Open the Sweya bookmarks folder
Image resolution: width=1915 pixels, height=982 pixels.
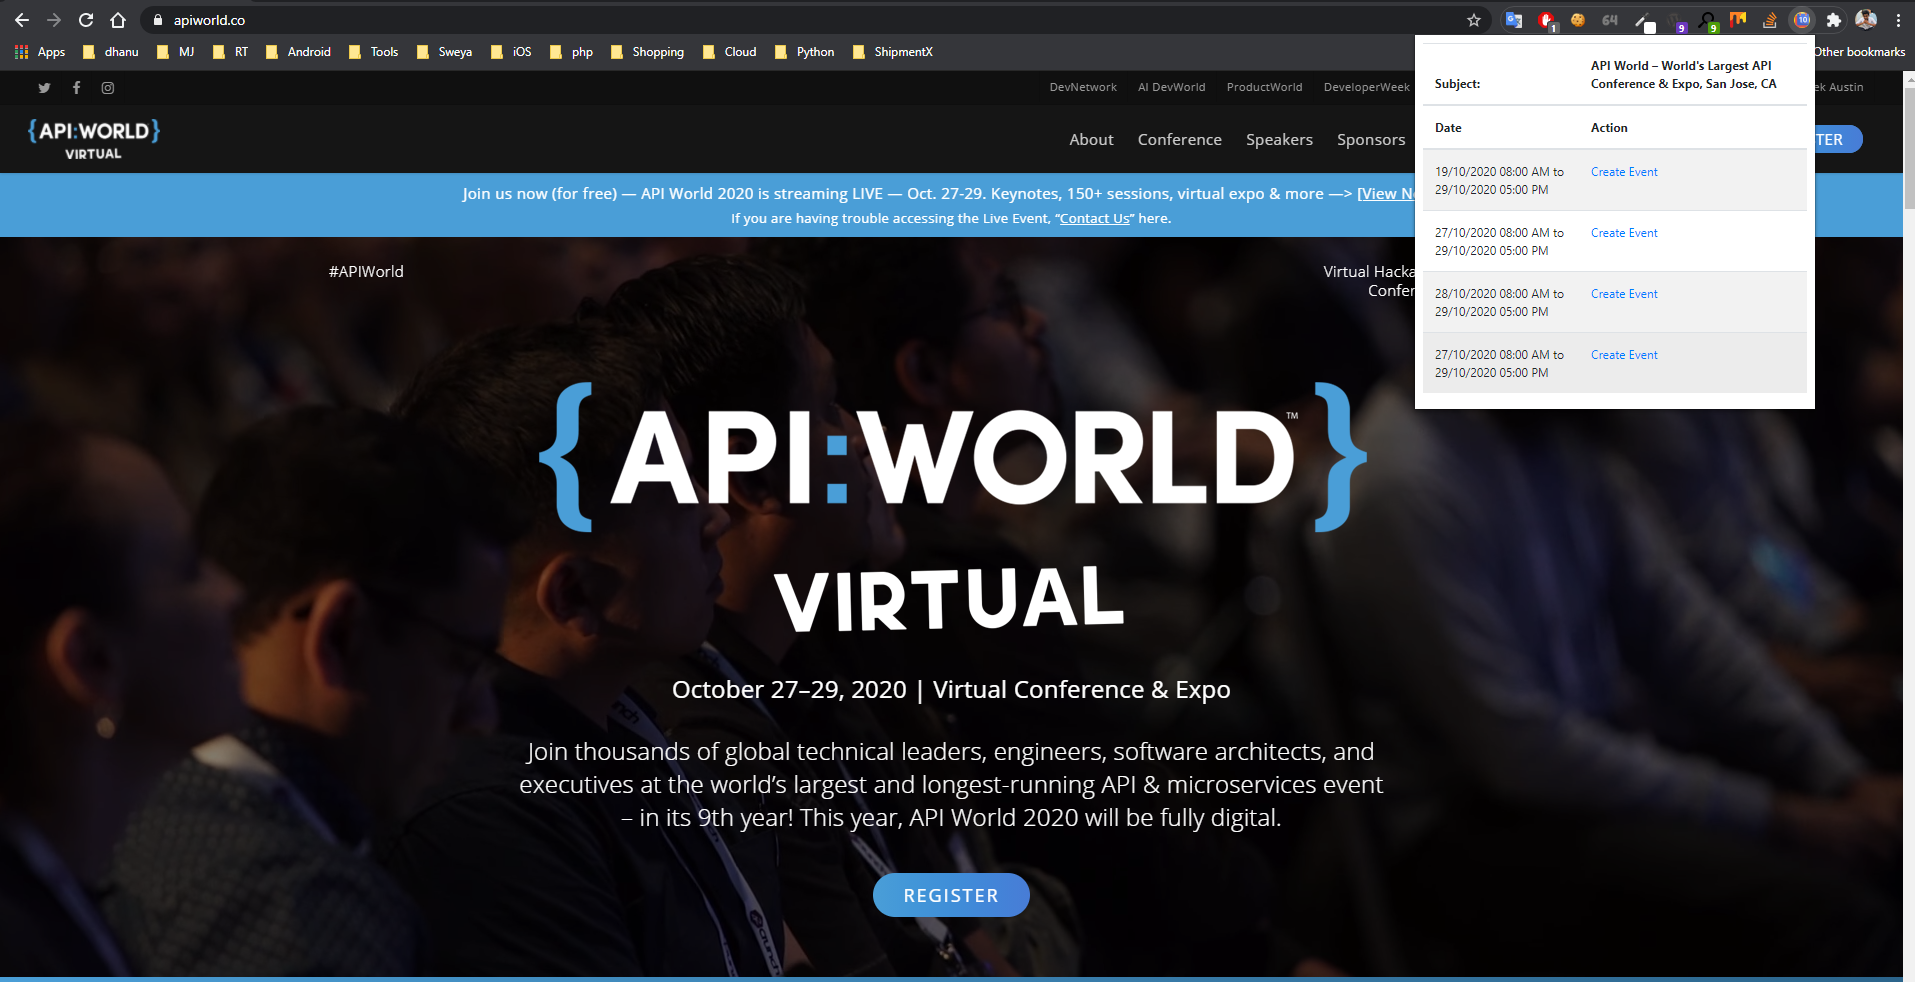click(x=444, y=52)
